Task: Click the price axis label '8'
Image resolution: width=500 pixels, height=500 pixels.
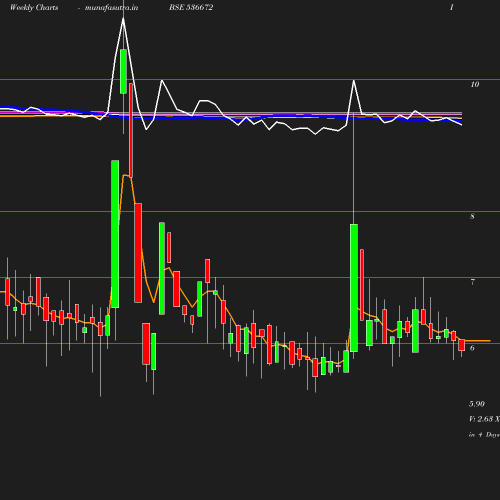Action: pyautogui.click(x=472, y=216)
